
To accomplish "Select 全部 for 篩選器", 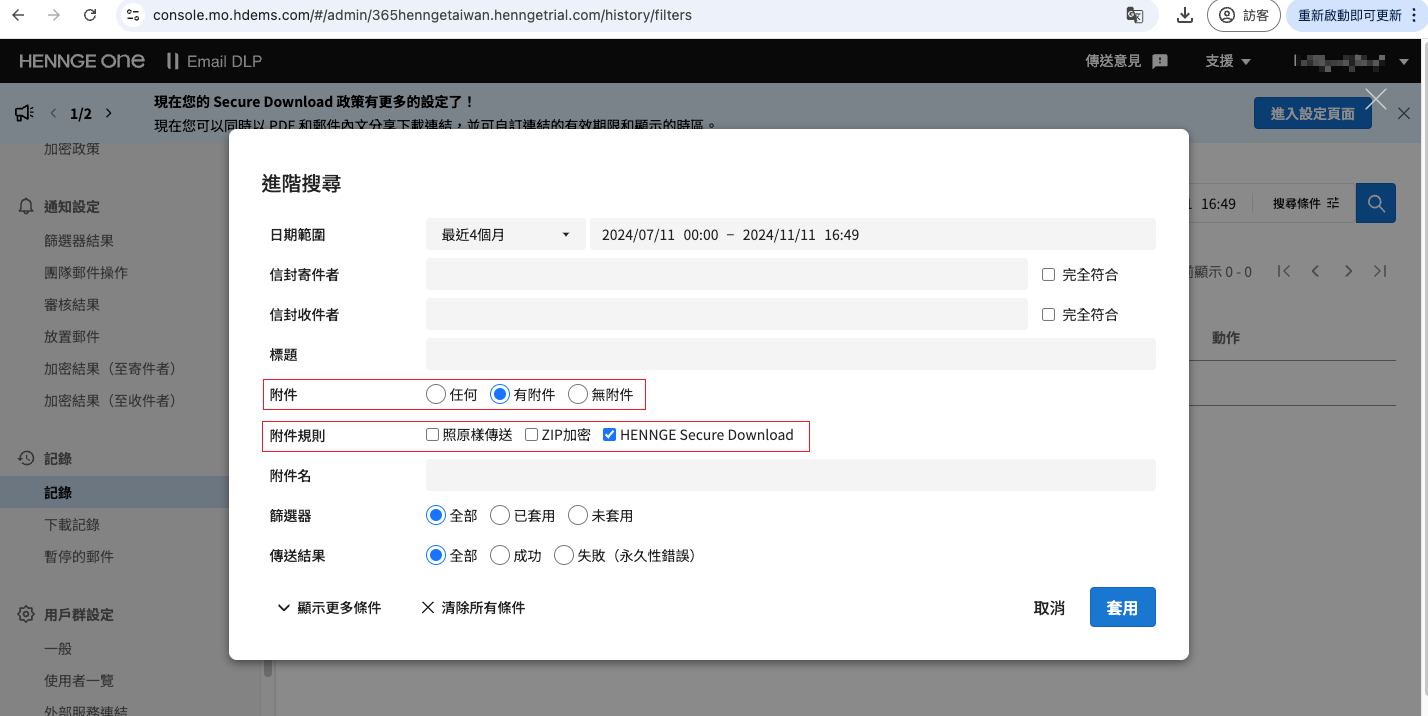I will pyautogui.click(x=436, y=515).
